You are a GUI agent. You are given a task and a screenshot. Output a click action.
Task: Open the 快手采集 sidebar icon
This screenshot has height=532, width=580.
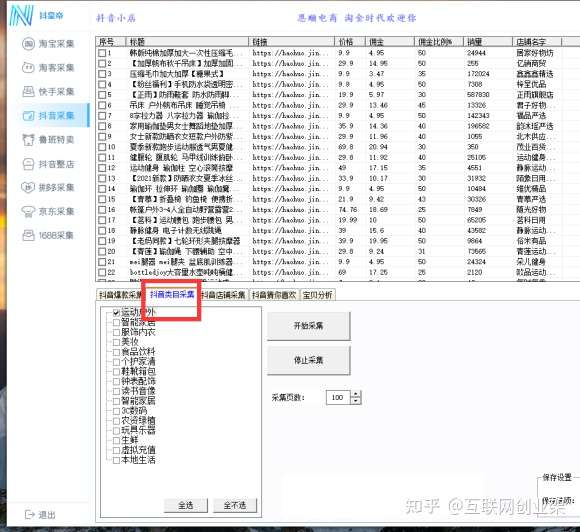click(28, 91)
